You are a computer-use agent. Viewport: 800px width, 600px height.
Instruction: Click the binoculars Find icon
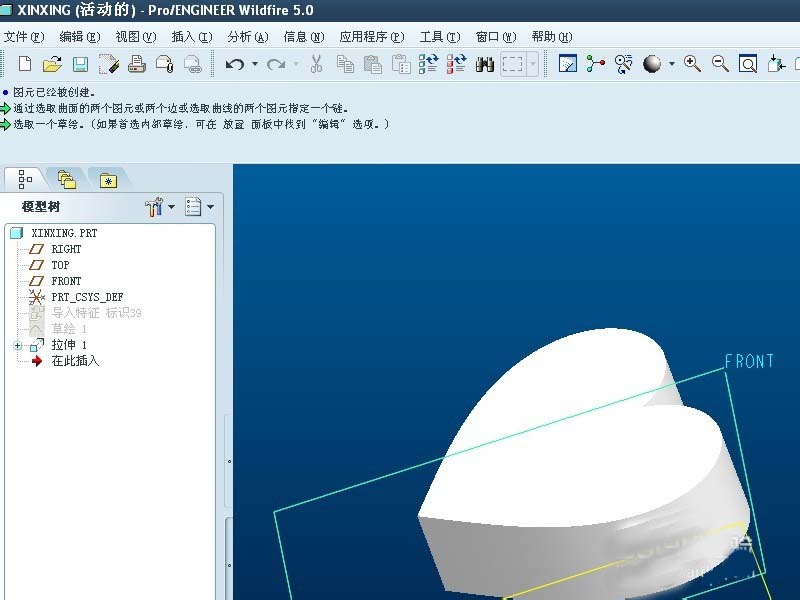click(484, 64)
